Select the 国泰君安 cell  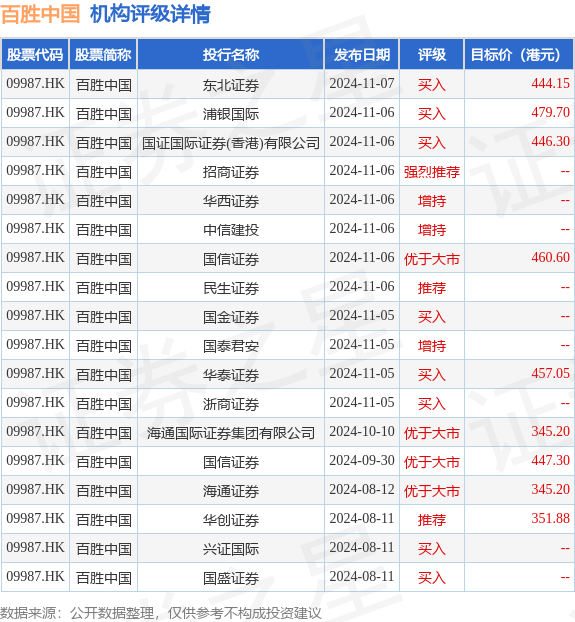pyautogui.click(x=231, y=345)
